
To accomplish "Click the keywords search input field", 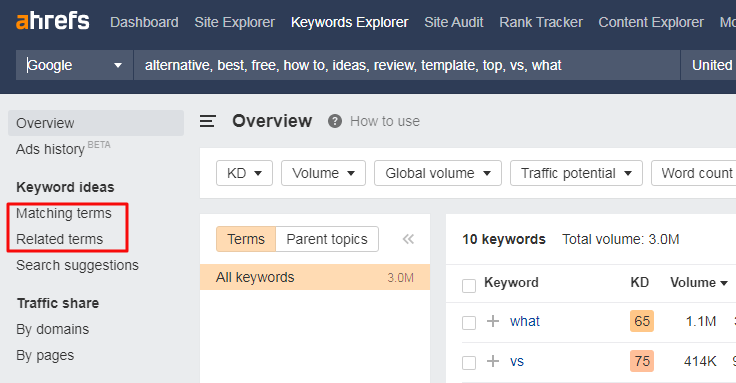I will (406, 65).
